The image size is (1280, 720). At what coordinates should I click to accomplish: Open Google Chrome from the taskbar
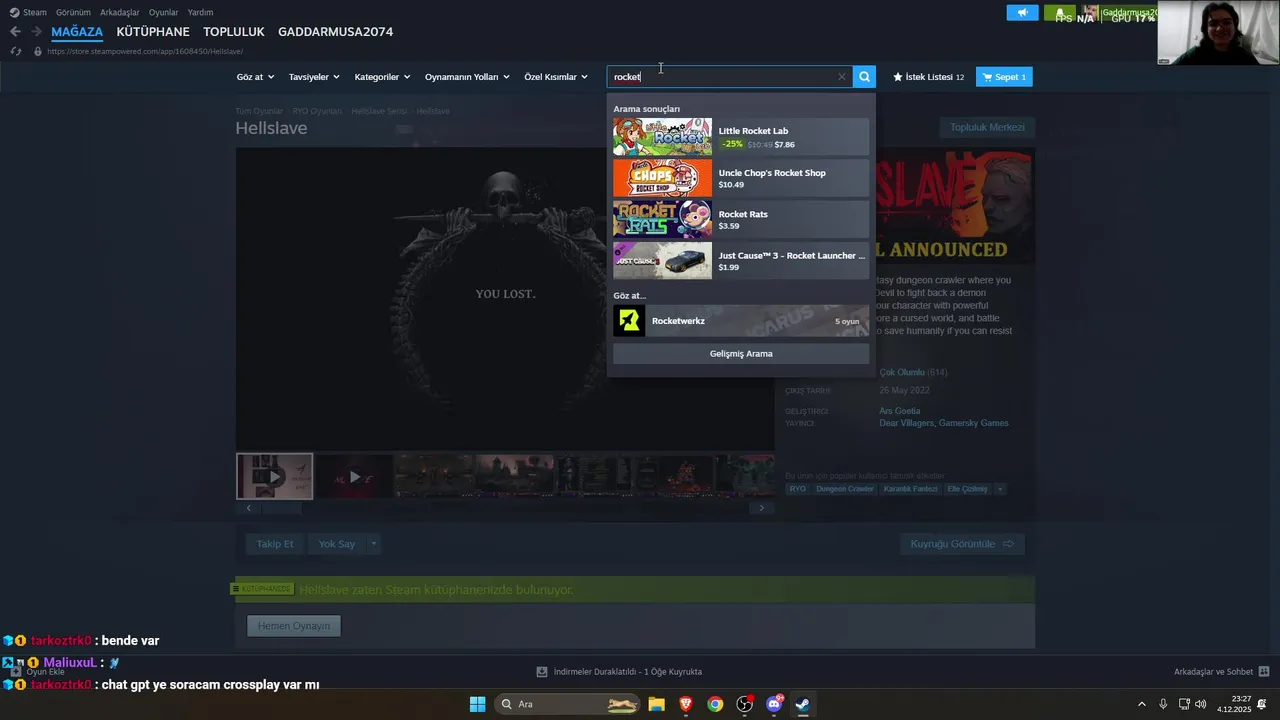click(x=715, y=704)
